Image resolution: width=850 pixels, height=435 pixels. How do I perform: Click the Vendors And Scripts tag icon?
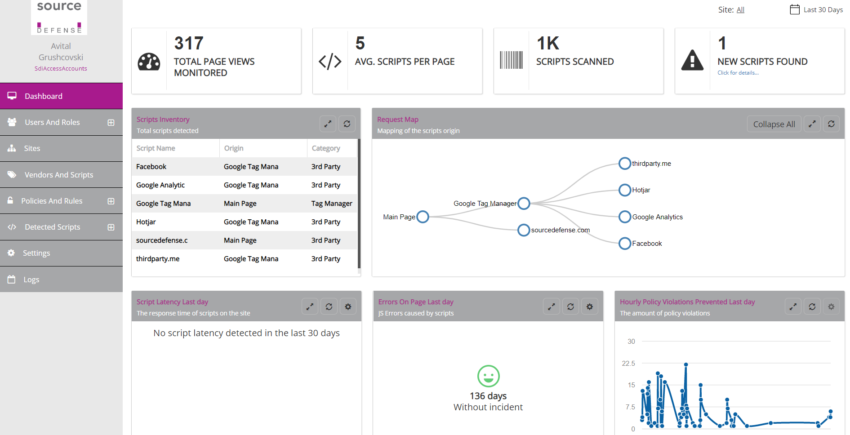point(11,175)
